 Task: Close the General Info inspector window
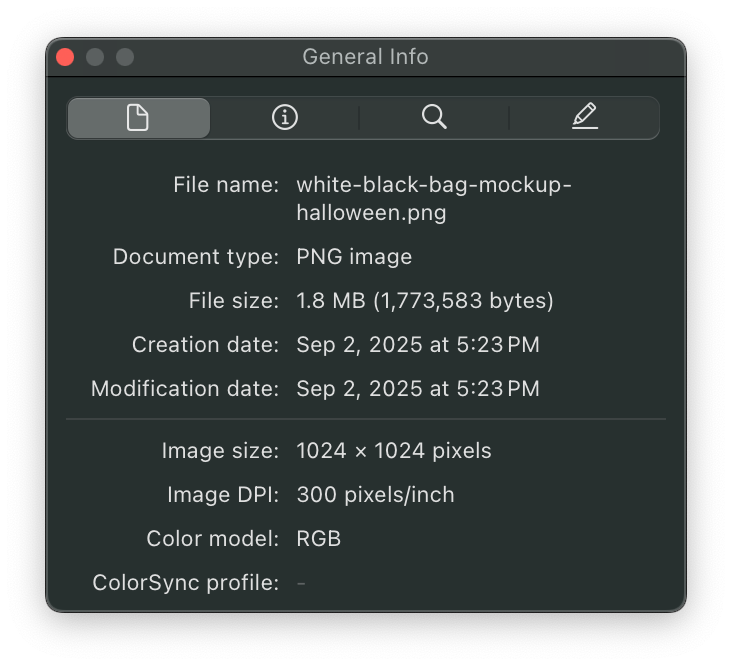tap(65, 57)
